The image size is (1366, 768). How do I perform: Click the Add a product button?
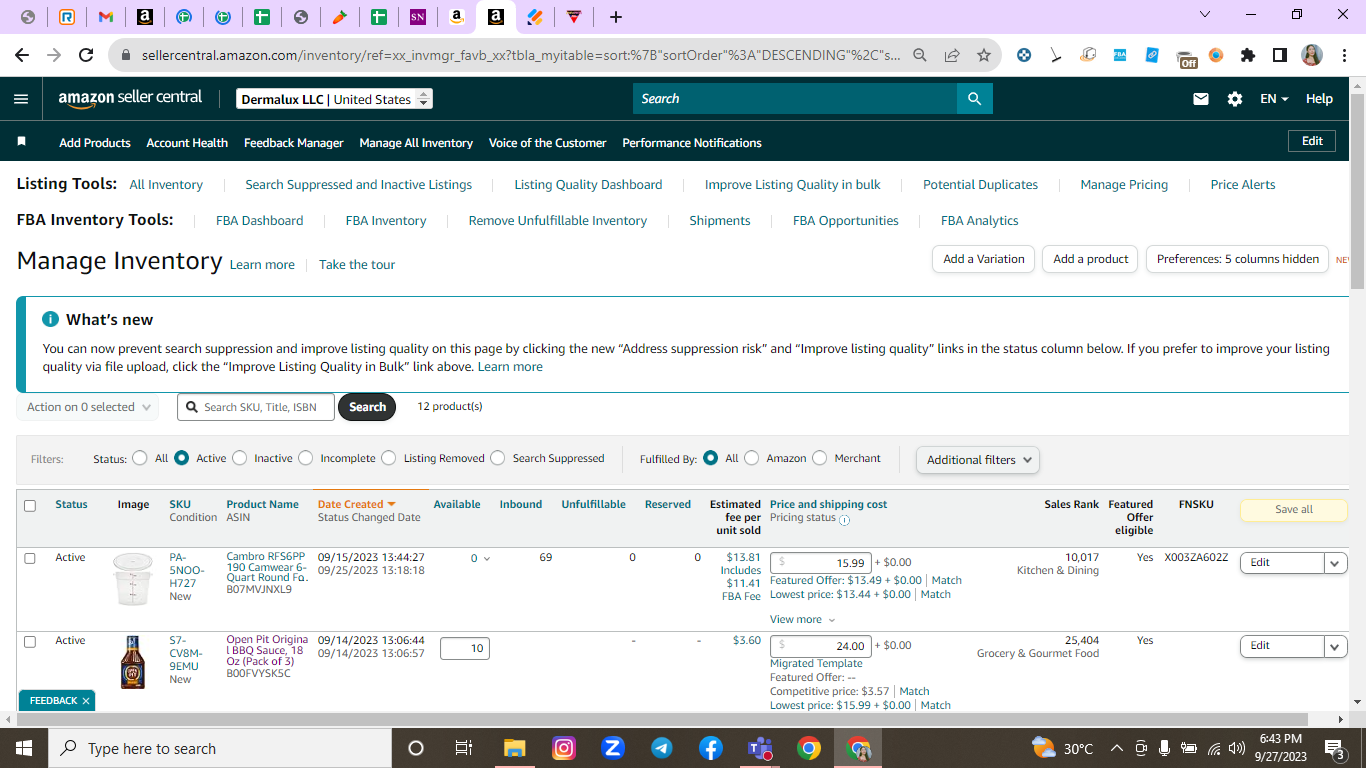click(1091, 259)
